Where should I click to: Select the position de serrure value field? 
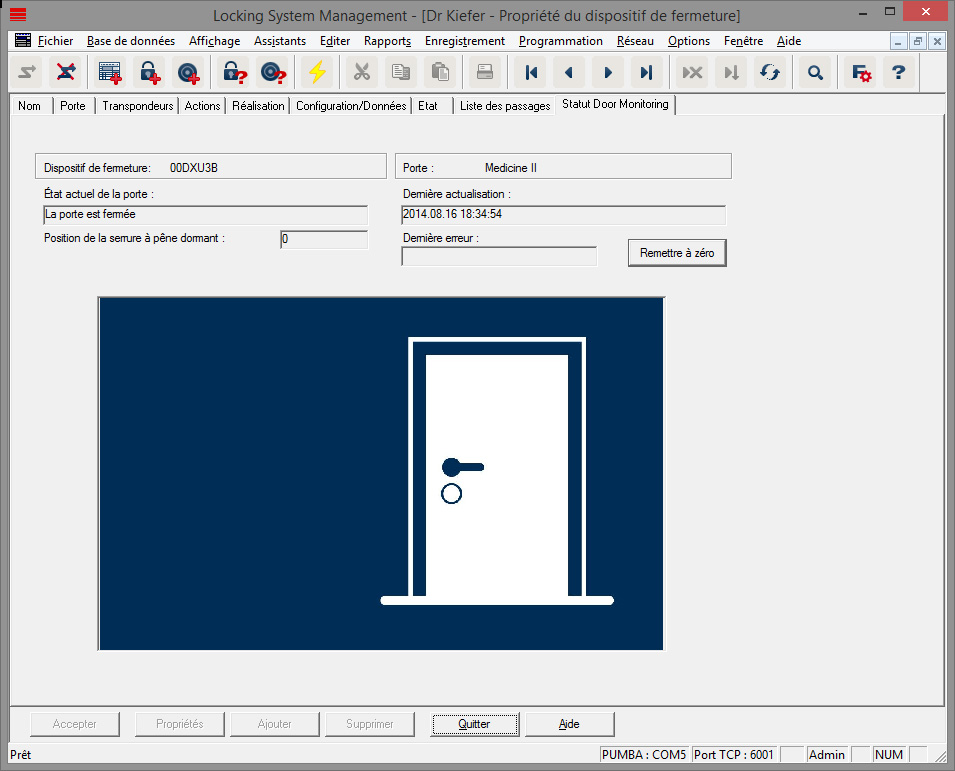pyautogui.click(x=323, y=239)
